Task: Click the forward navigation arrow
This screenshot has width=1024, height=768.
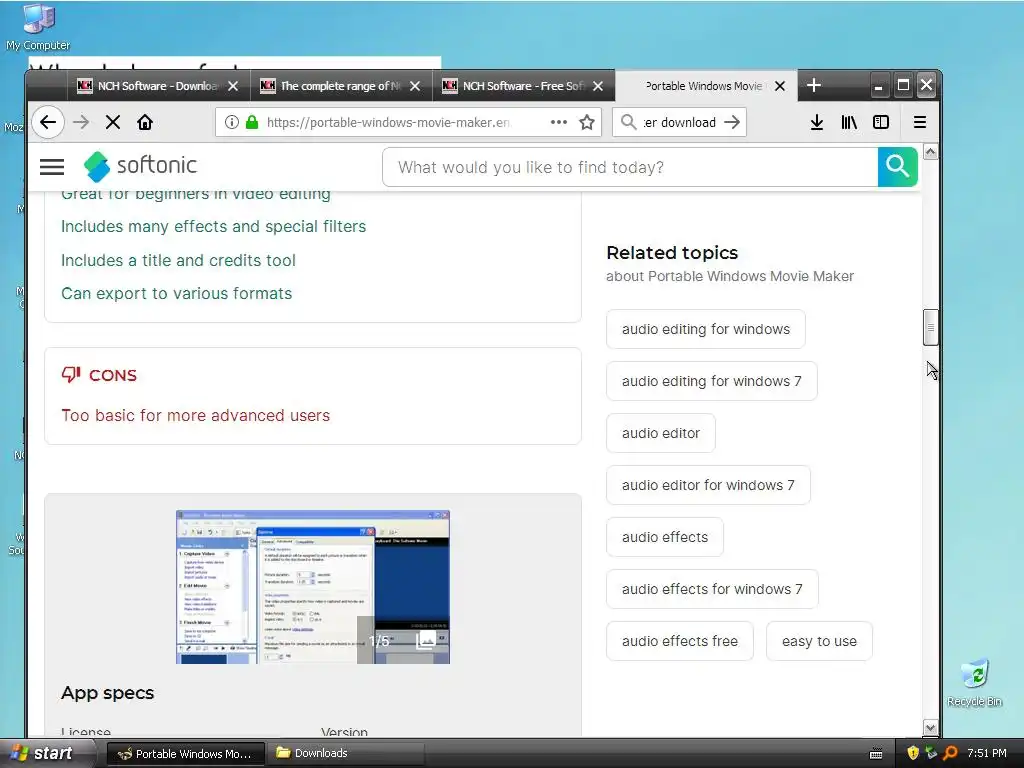Action: click(80, 122)
